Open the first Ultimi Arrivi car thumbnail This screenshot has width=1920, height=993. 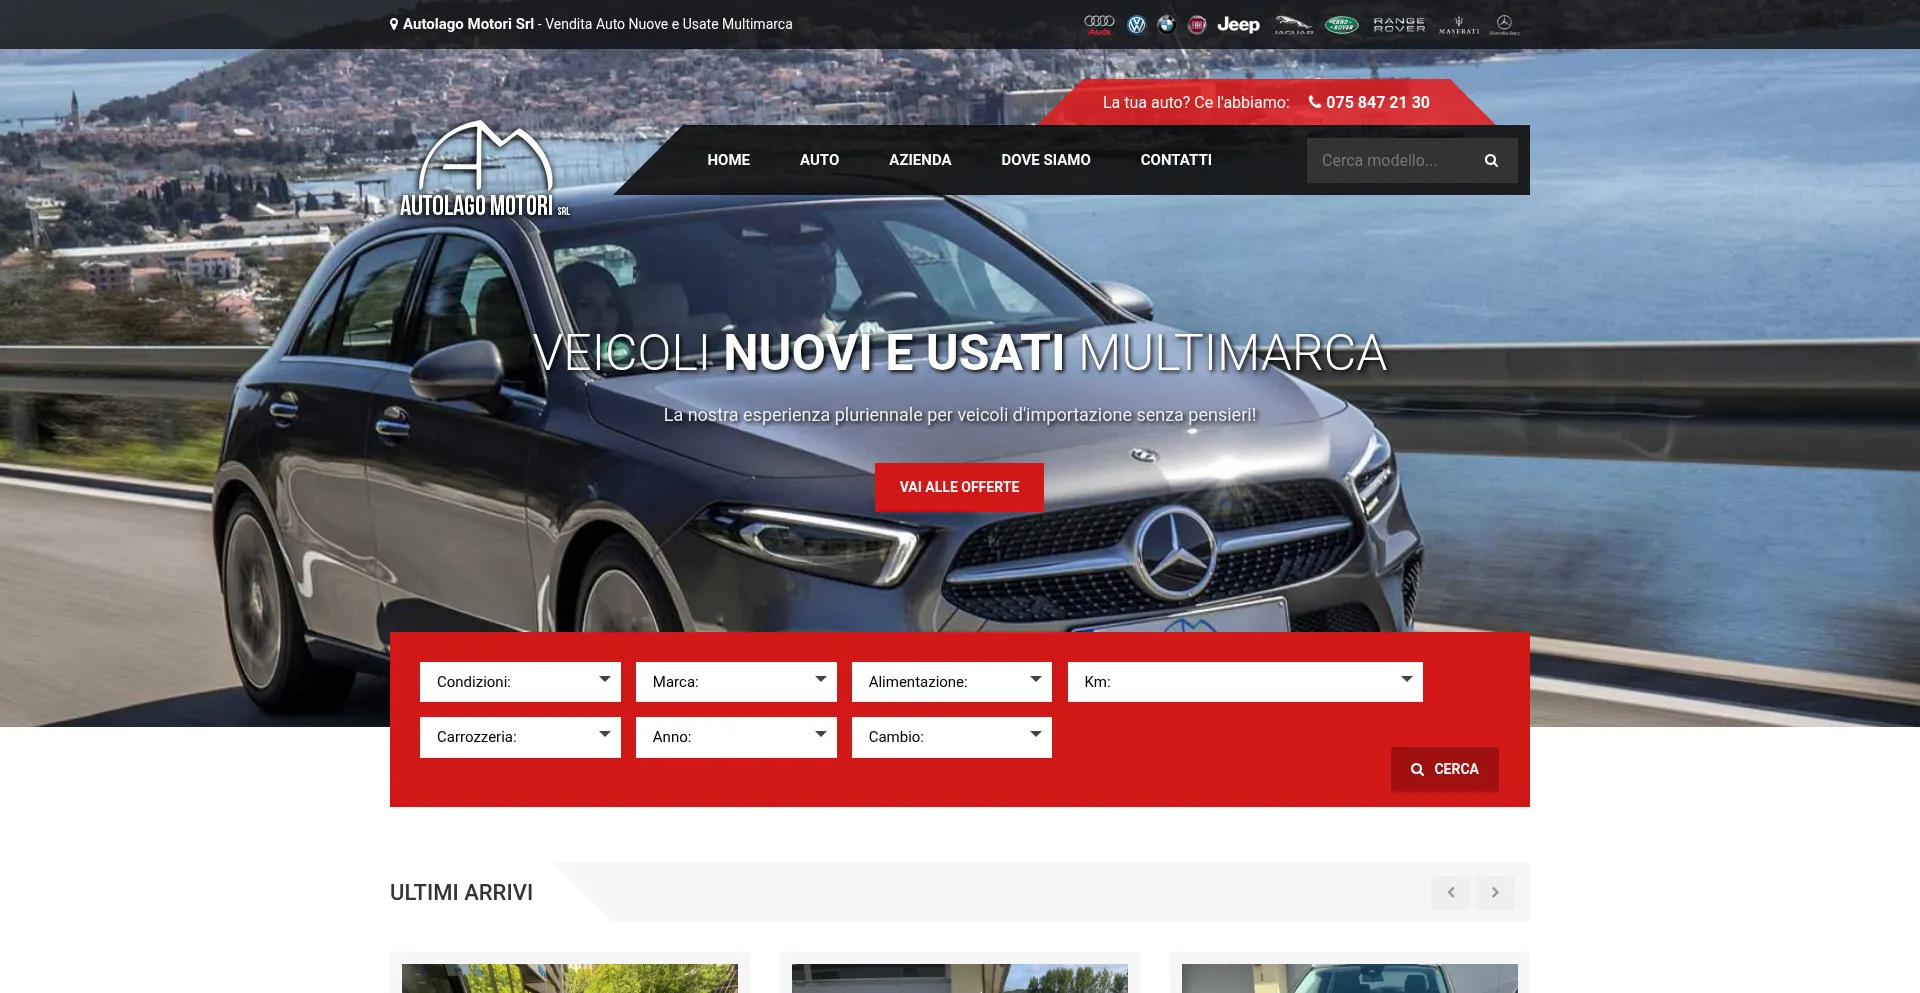pyautogui.click(x=570, y=978)
